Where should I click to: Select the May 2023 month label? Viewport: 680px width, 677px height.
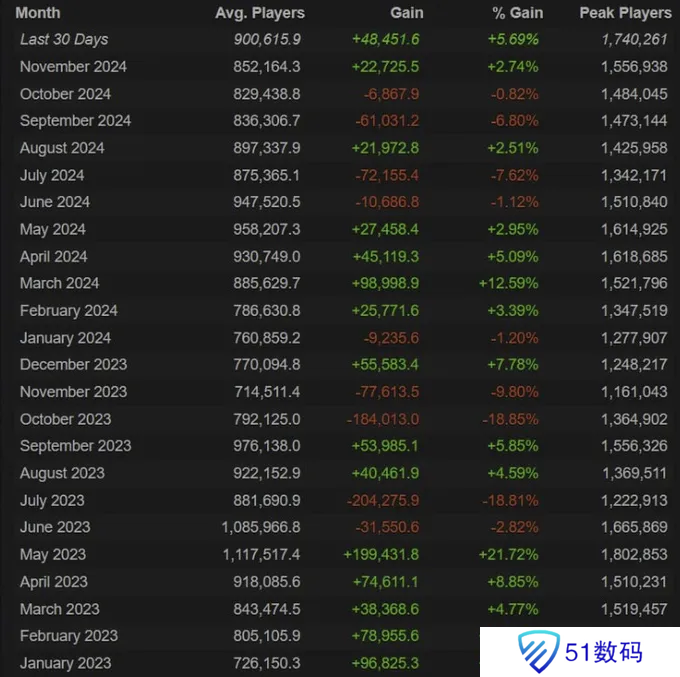[x=53, y=554]
